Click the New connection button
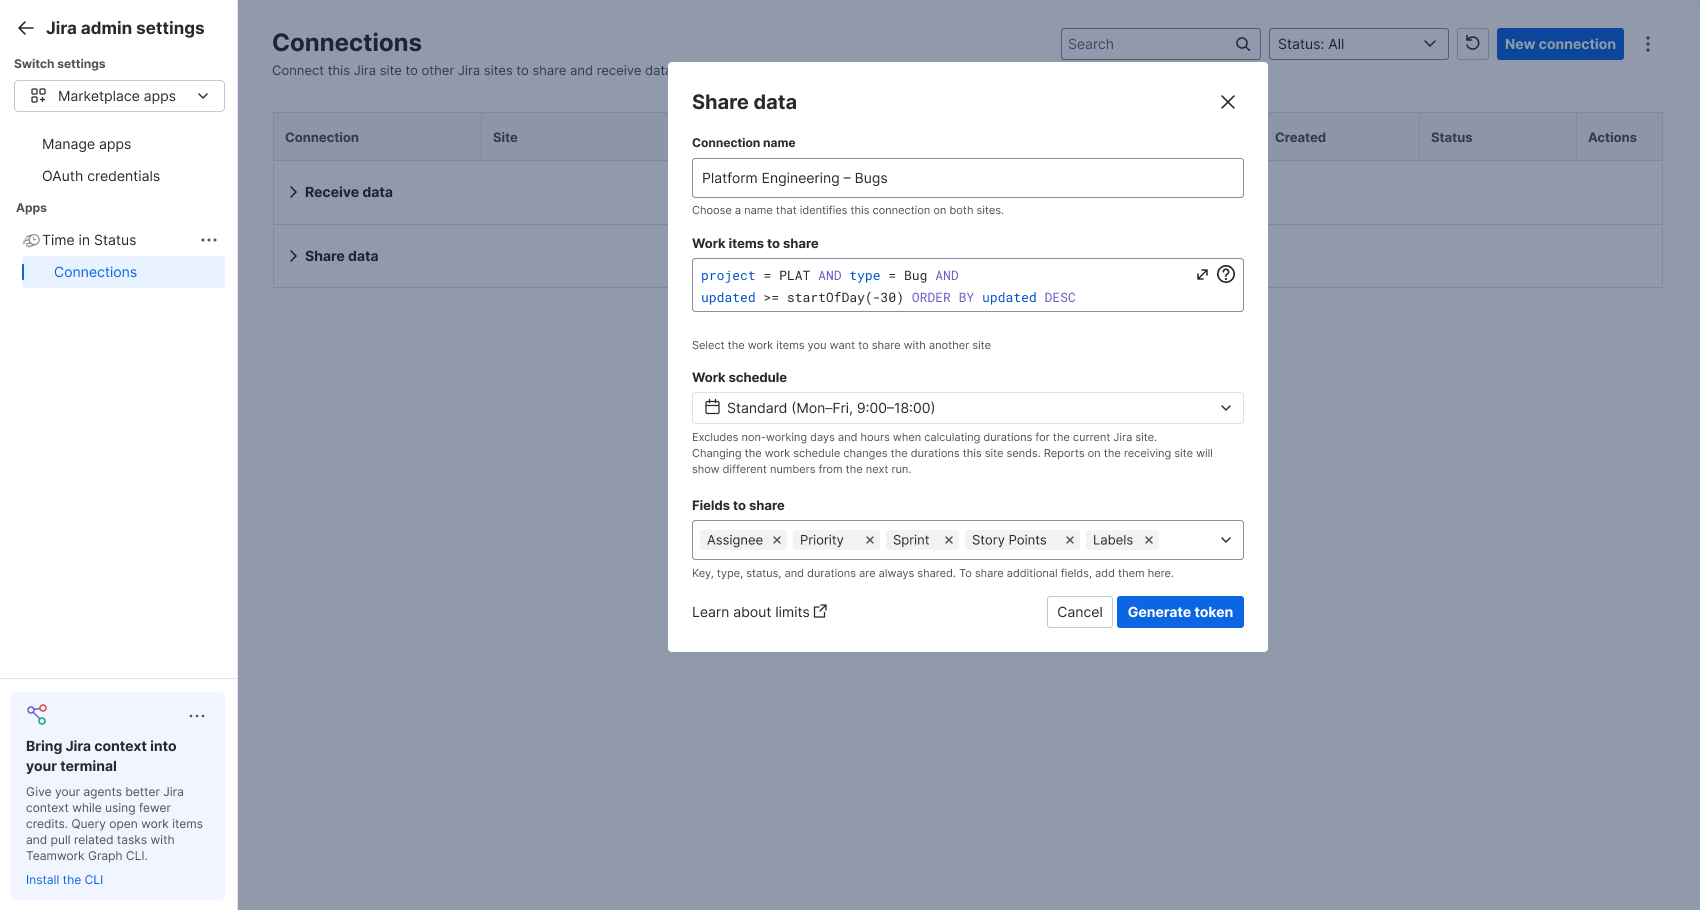Image resolution: width=1700 pixels, height=910 pixels. coord(1560,44)
